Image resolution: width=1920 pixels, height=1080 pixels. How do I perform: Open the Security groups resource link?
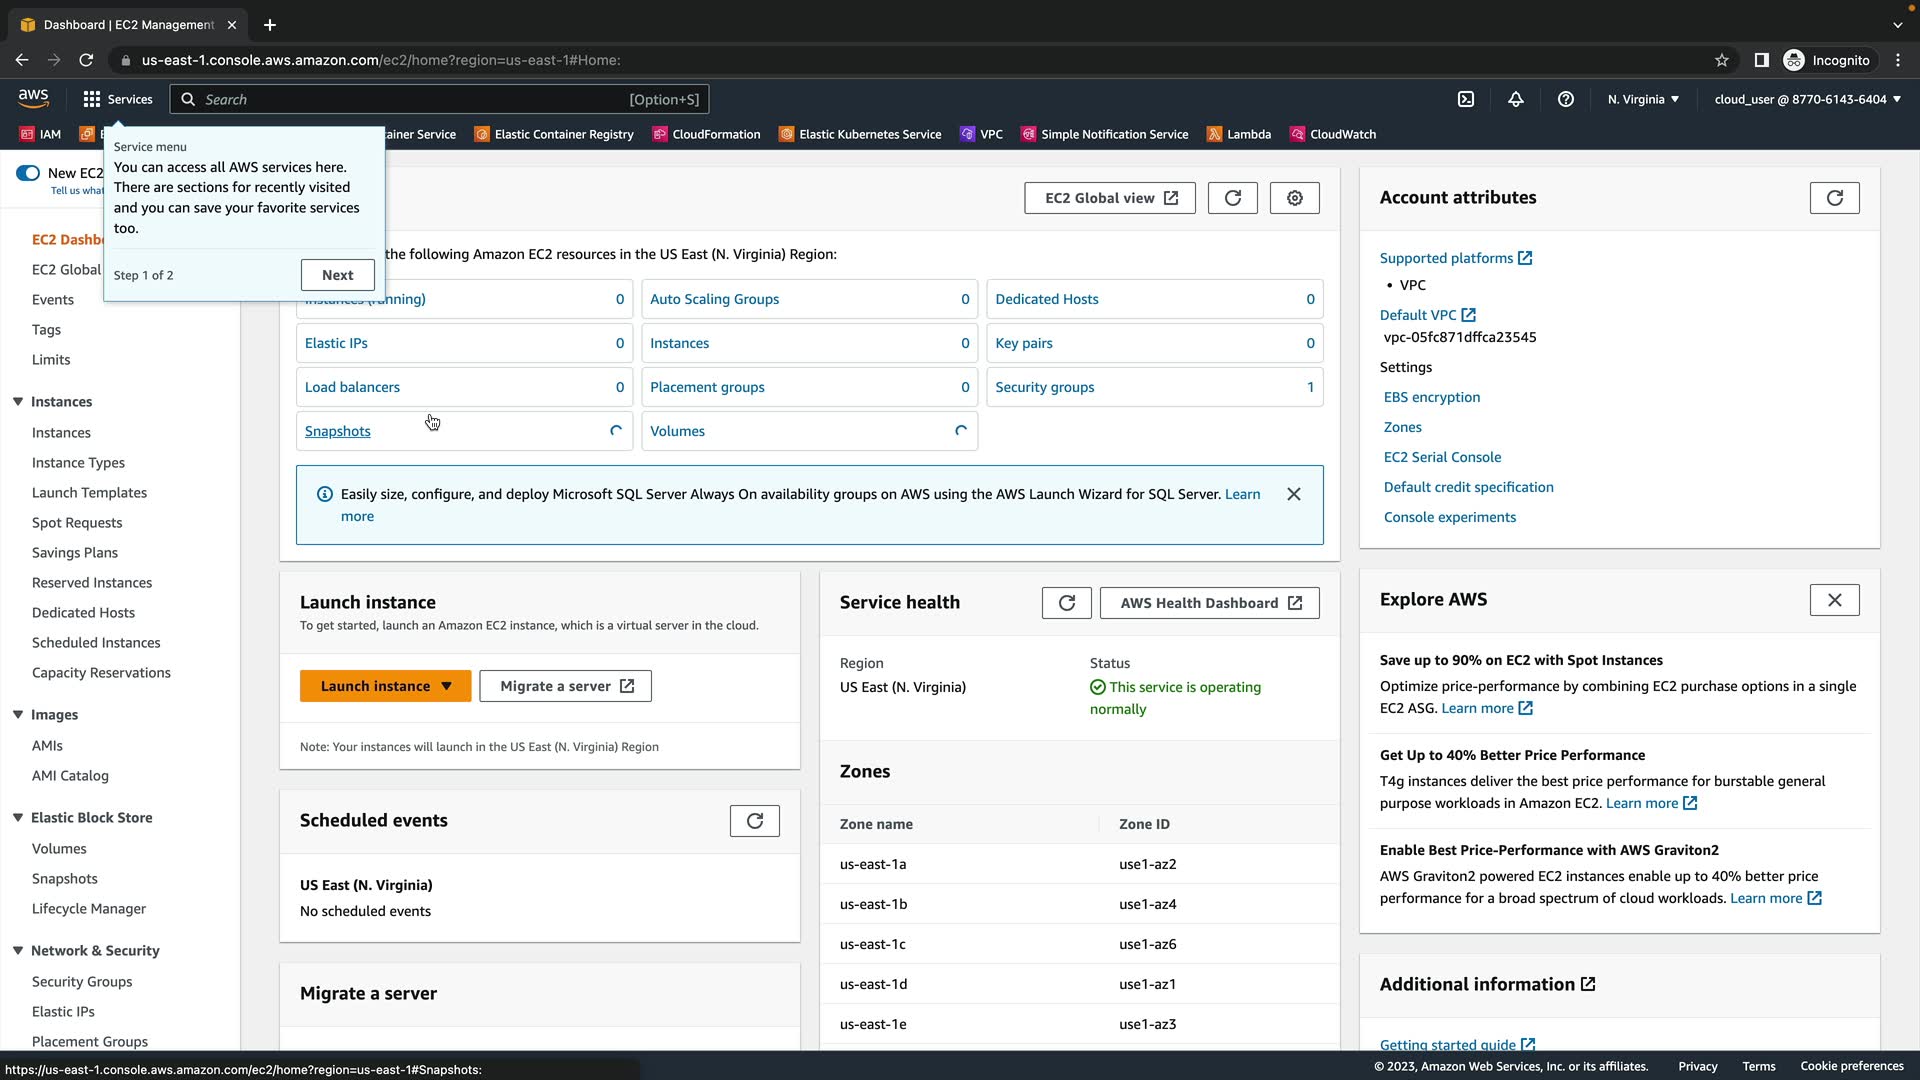click(x=1044, y=387)
